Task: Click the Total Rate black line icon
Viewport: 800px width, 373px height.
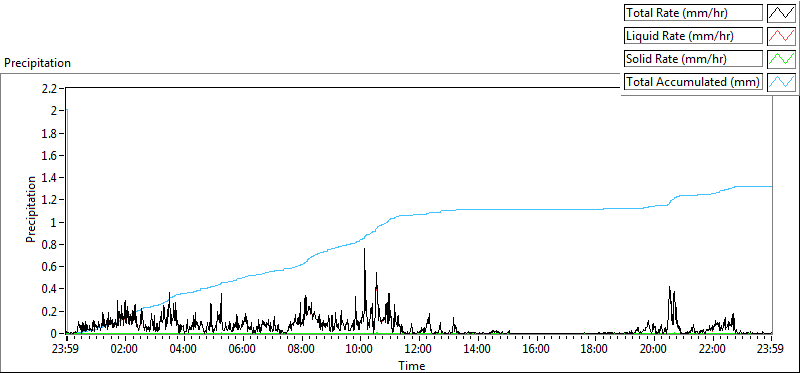Action: point(782,13)
